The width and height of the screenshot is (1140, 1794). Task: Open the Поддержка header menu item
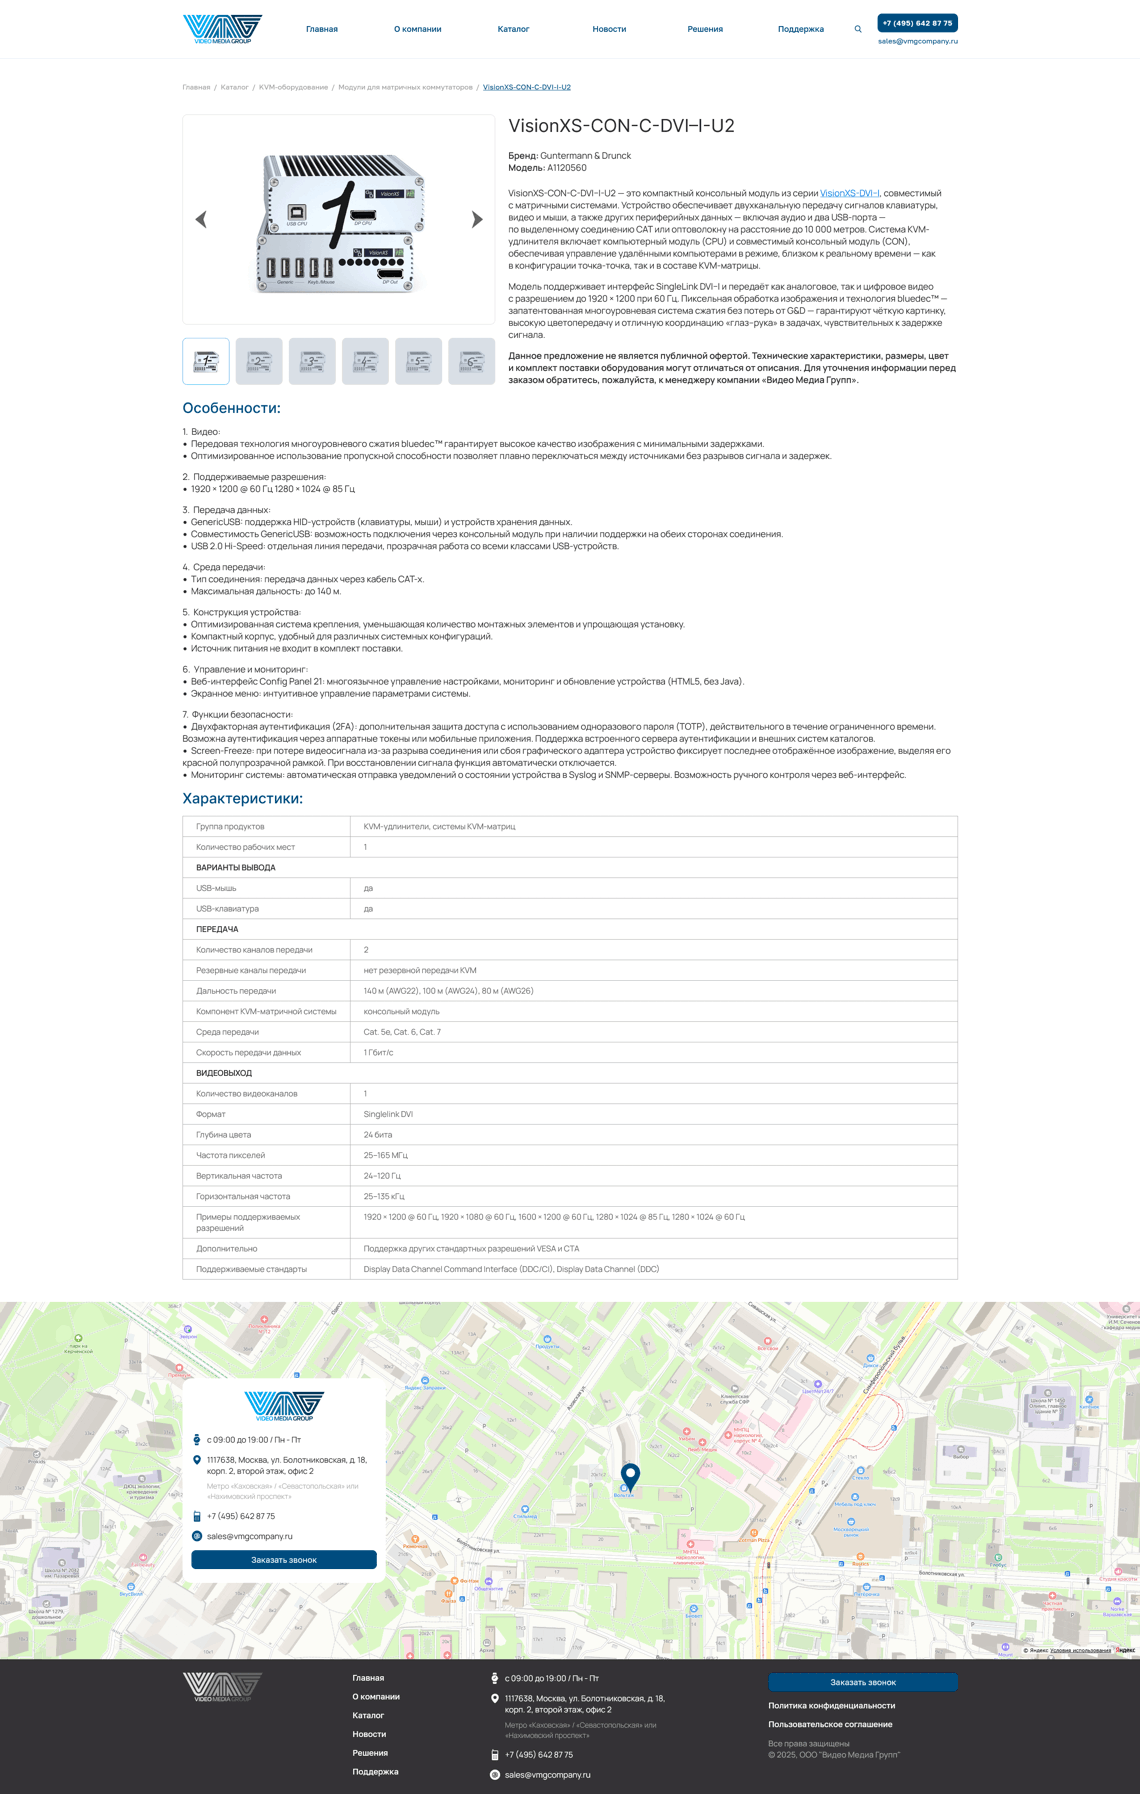pyautogui.click(x=801, y=29)
